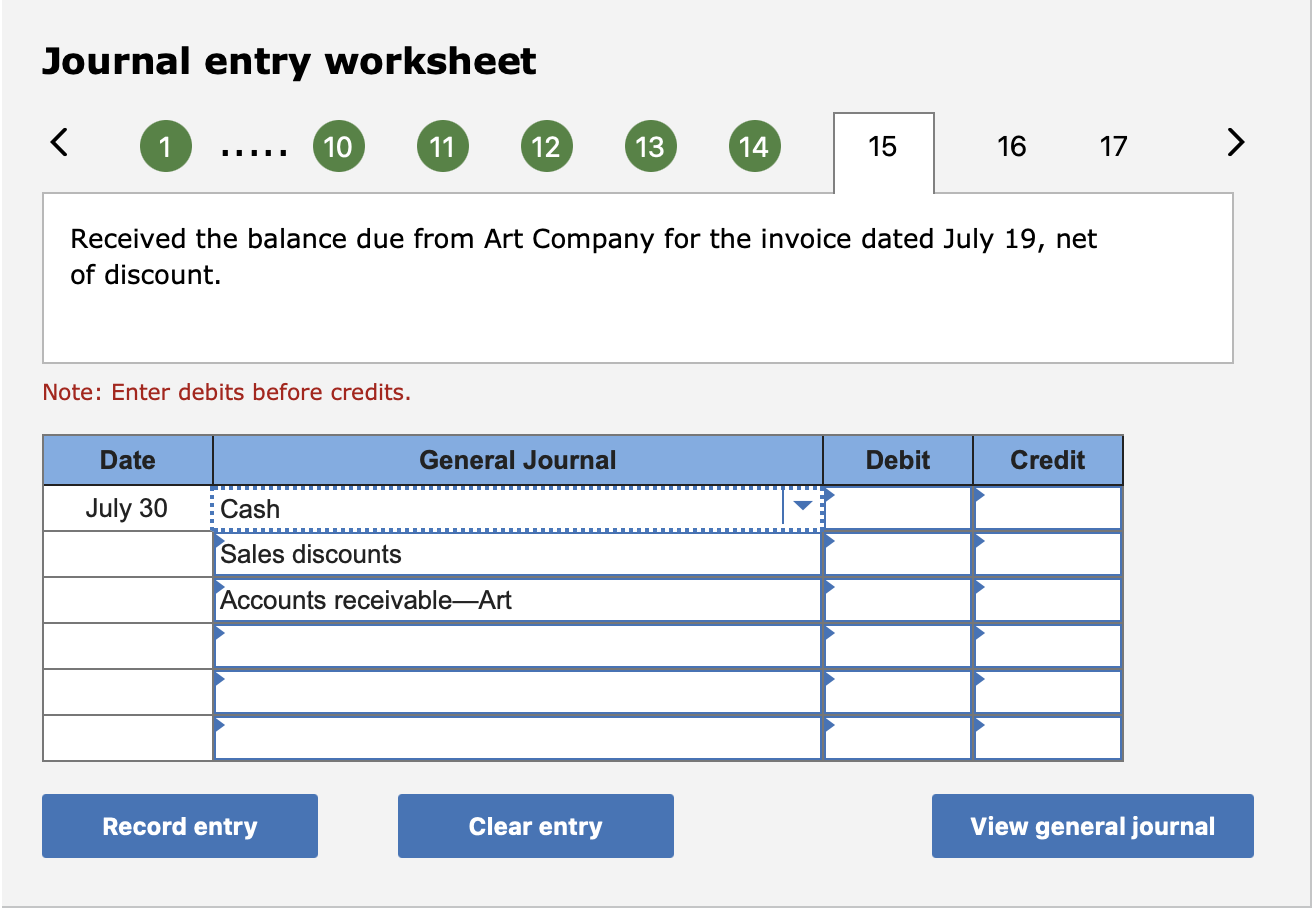Switch to step 16
This screenshot has height=912, width=1314.
tap(1012, 146)
